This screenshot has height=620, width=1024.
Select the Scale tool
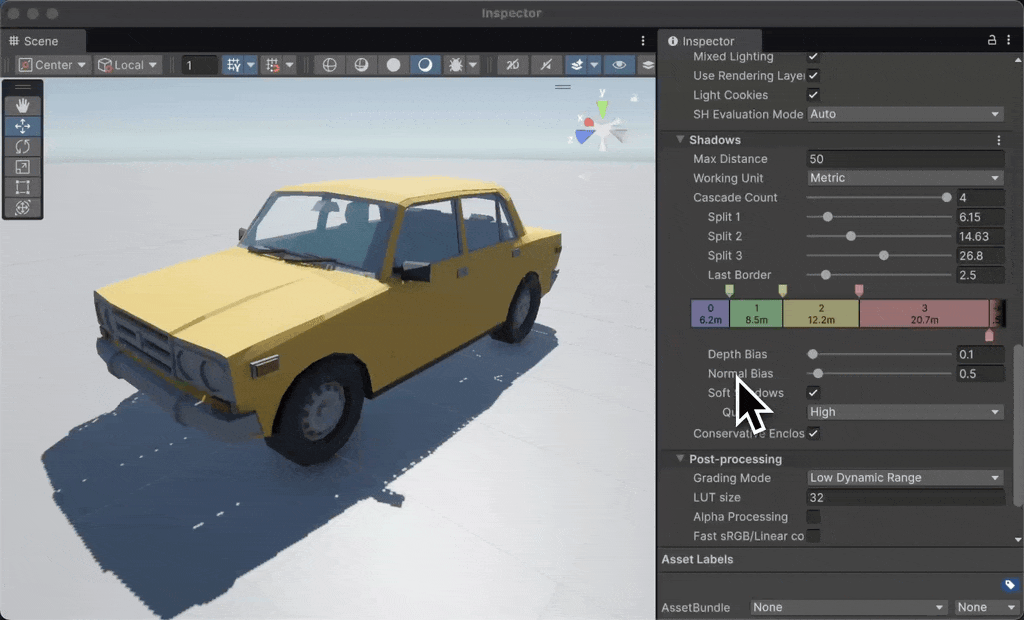click(x=21, y=166)
